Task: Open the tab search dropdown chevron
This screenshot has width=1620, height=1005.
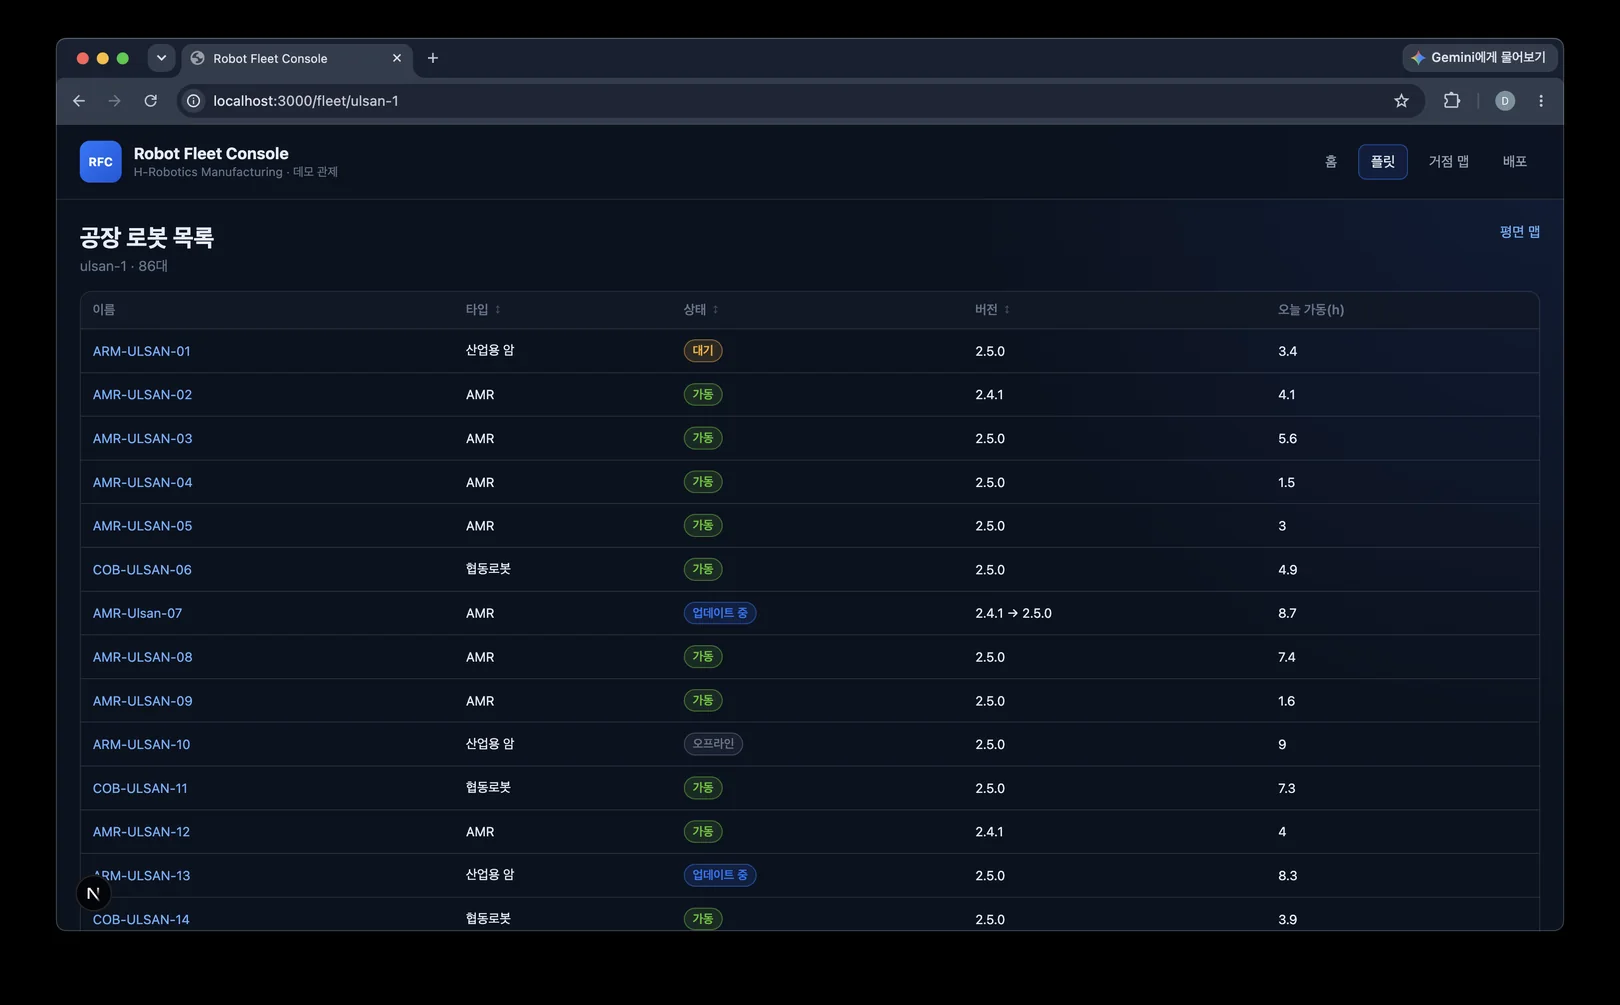Action: tap(161, 58)
